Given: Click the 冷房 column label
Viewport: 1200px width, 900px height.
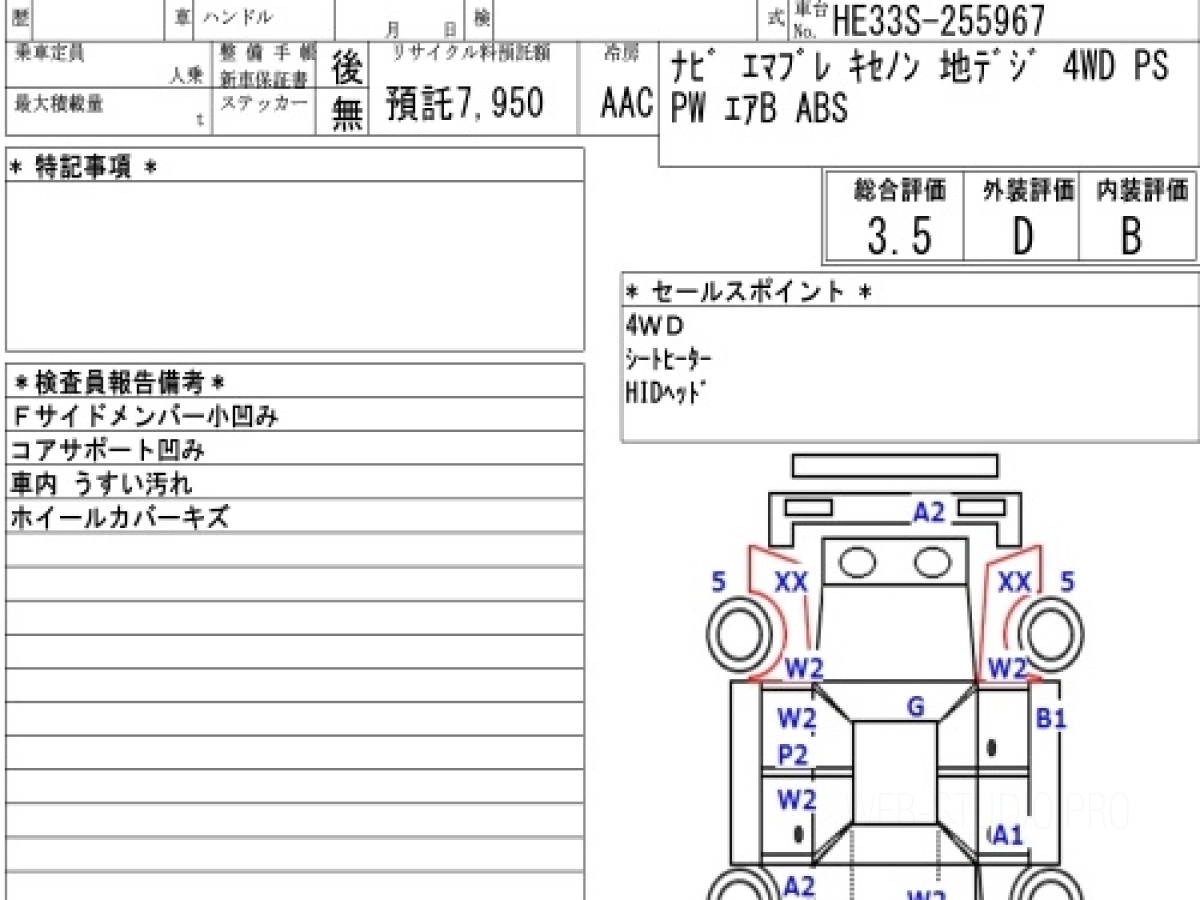Looking at the screenshot, I should click(x=620, y=54).
